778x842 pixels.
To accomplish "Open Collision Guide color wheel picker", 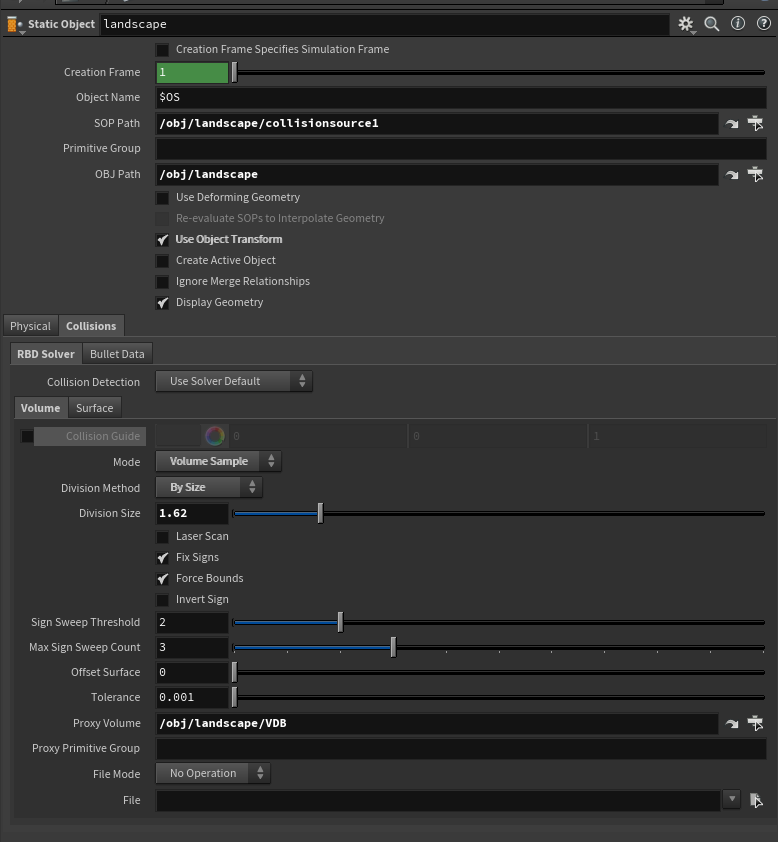I will pyautogui.click(x=215, y=436).
